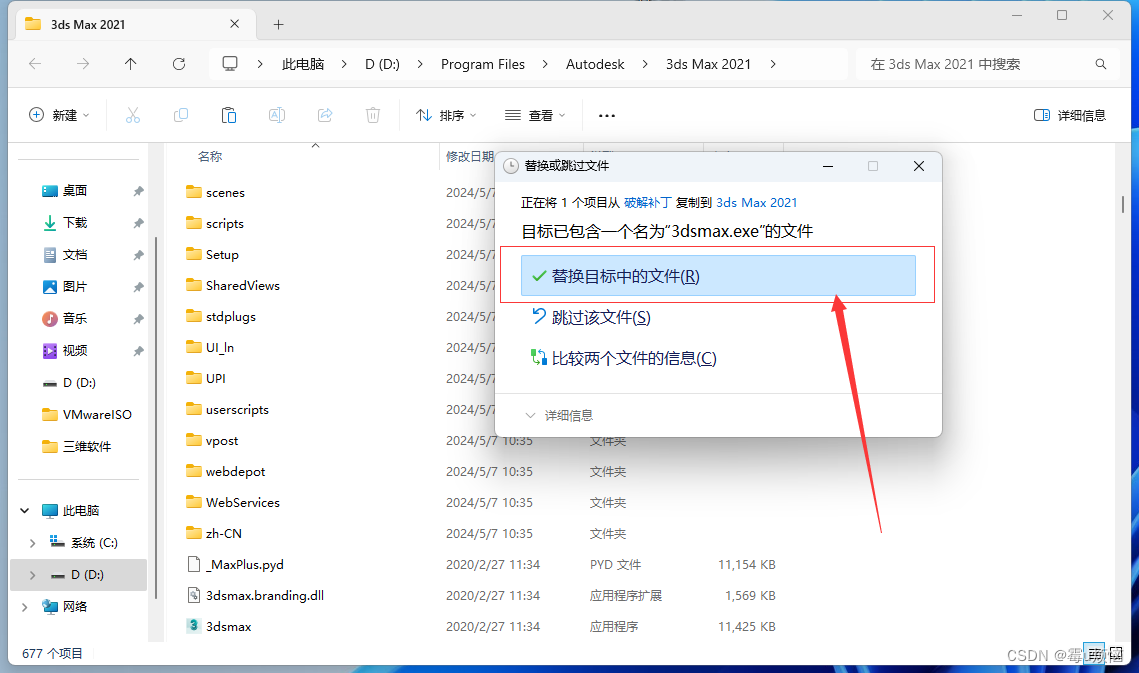This screenshot has width=1139, height=673.
Task: Toggle the 详细信息 details pane
Action: (1069, 115)
